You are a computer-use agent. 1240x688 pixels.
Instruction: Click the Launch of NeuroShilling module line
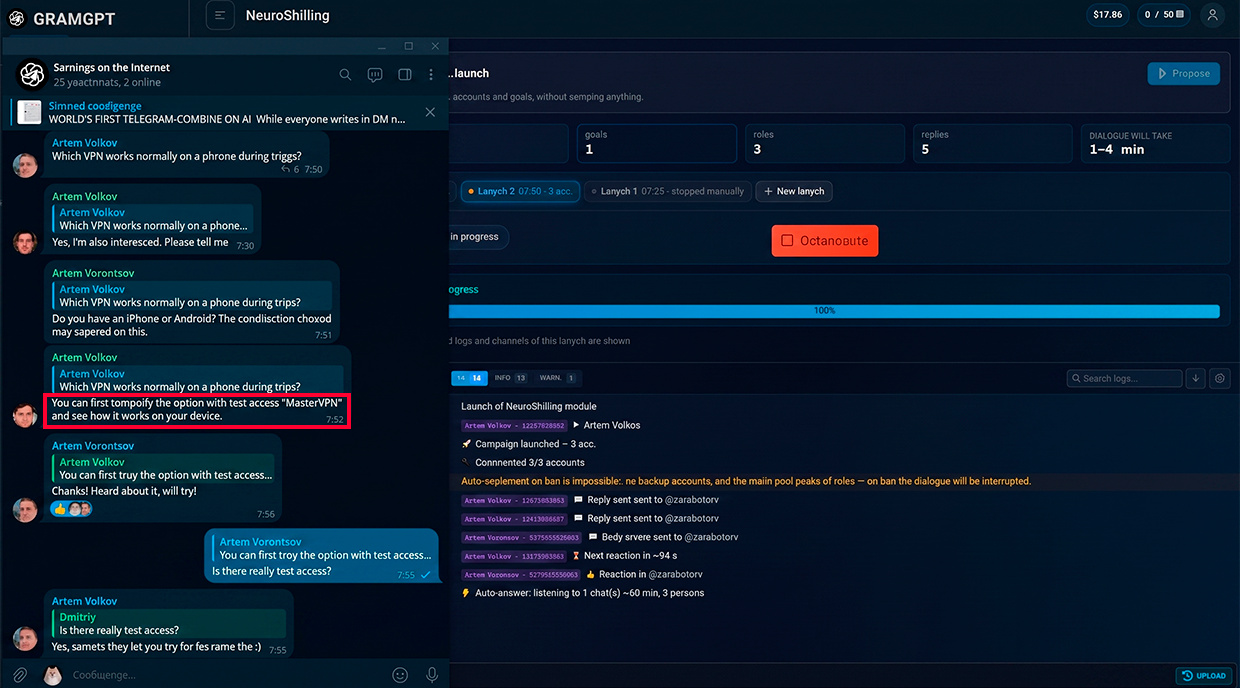click(x=528, y=406)
